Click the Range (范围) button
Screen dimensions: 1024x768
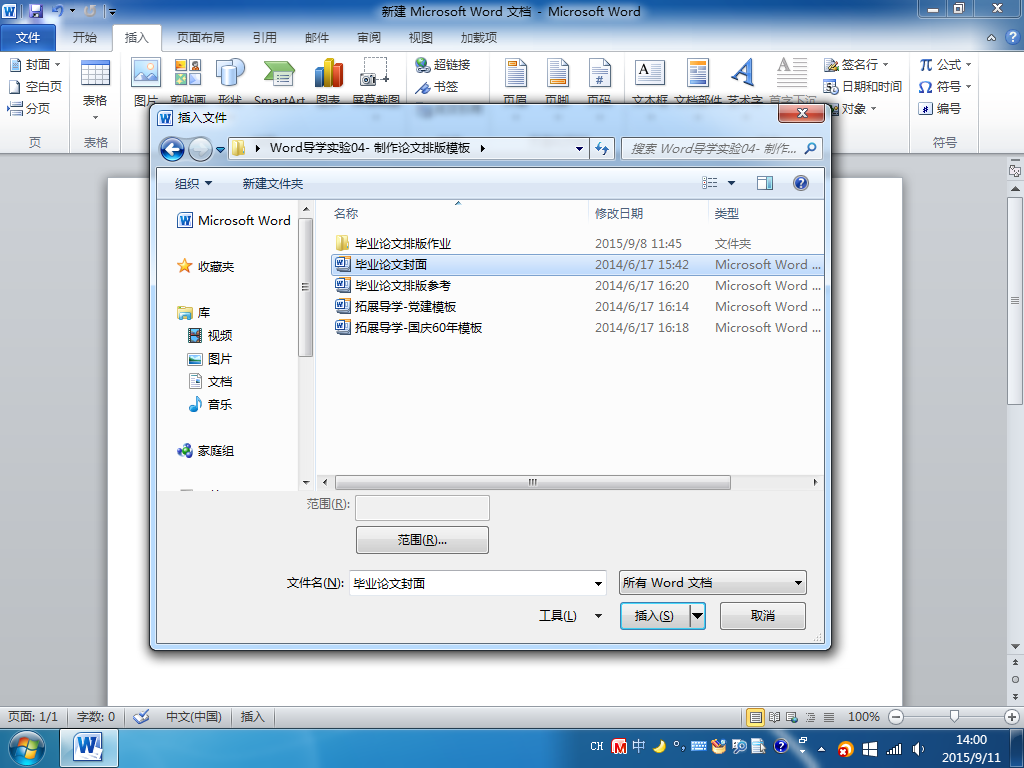pos(422,539)
